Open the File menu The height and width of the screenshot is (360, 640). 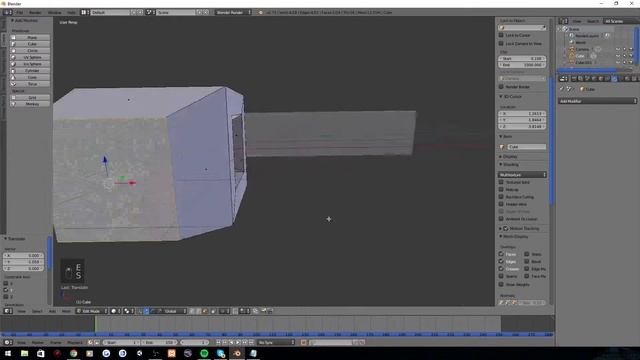pos(19,13)
